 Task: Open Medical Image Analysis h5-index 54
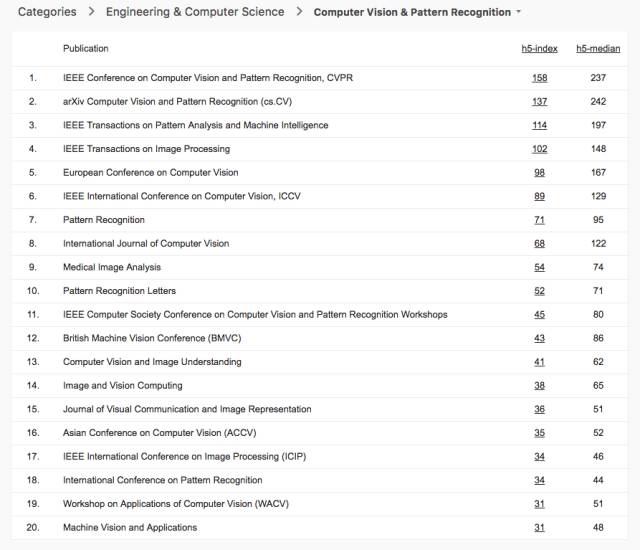539,267
